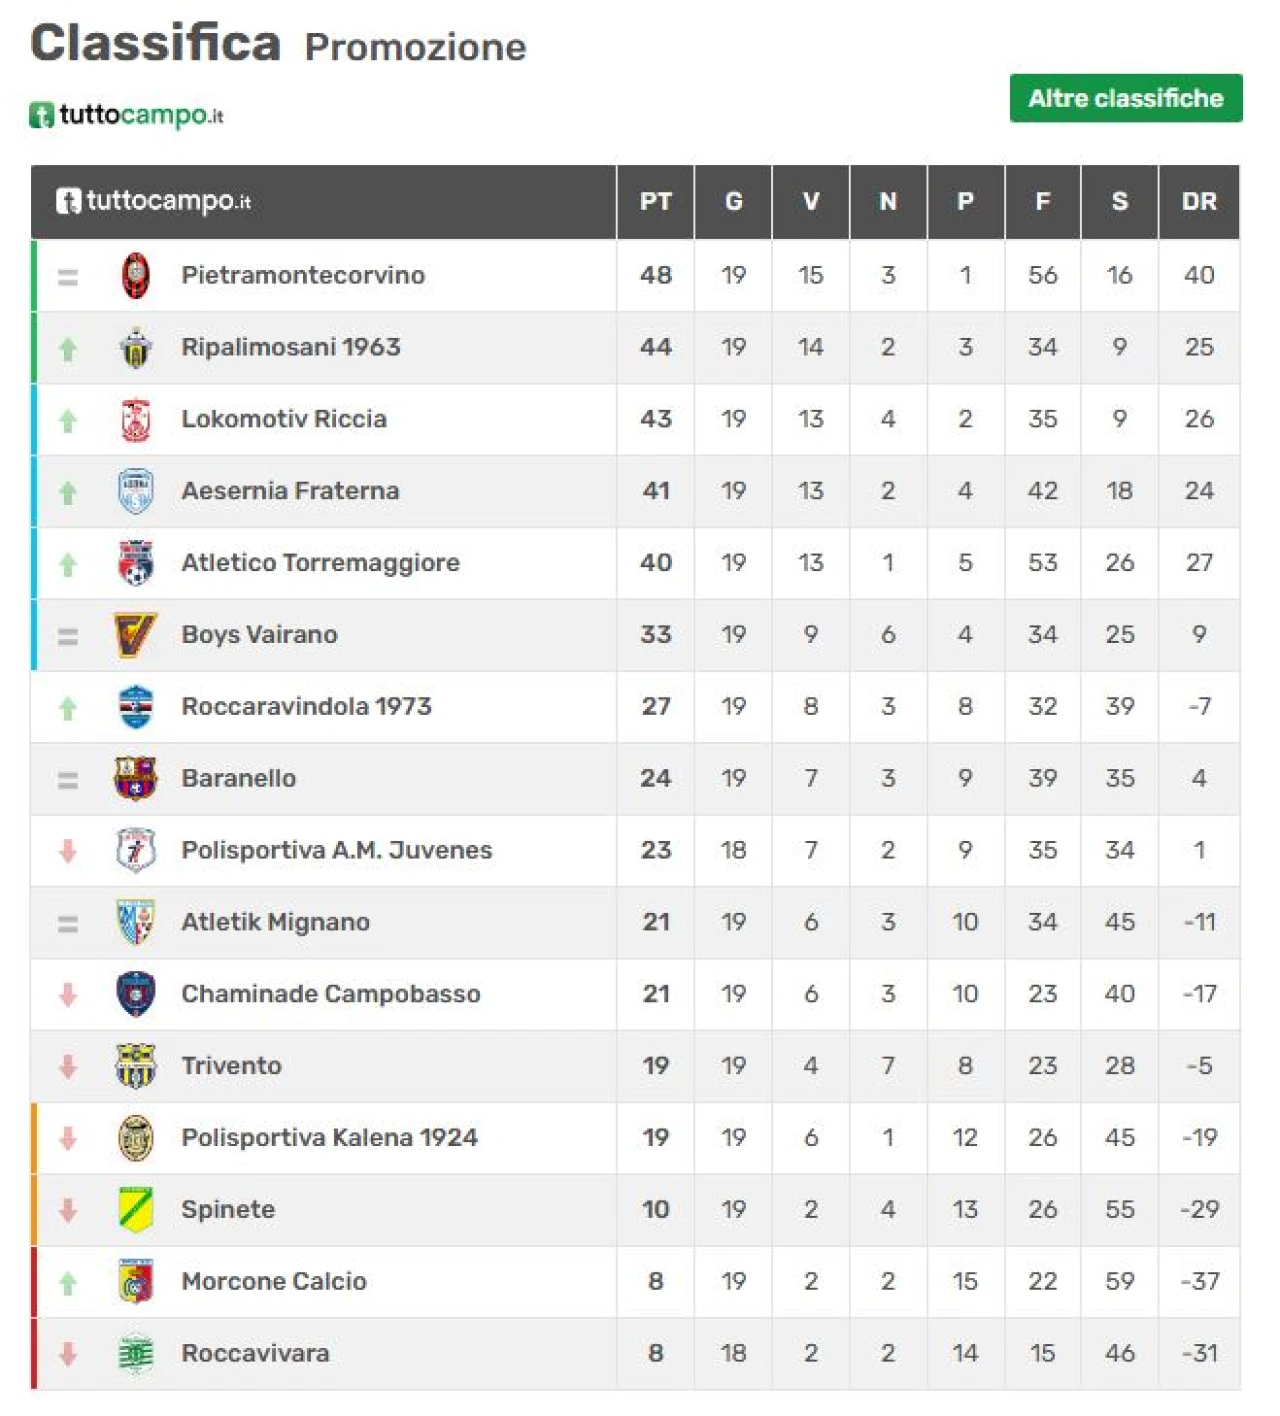This screenshot has height=1416, width=1280.
Task: Click the DR column header
Action: point(1198,202)
